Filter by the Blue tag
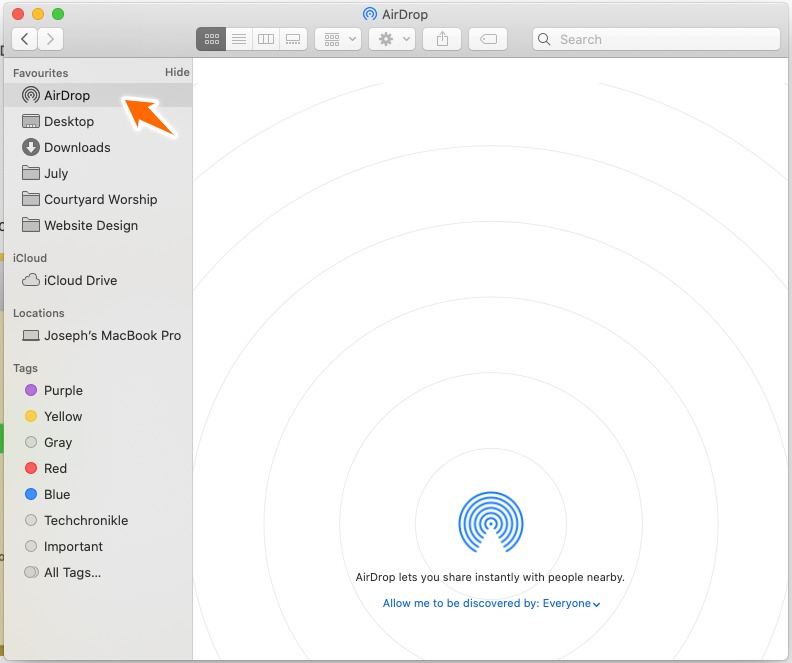Image resolution: width=792 pixels, height=663 pixels. click(98, 494)
